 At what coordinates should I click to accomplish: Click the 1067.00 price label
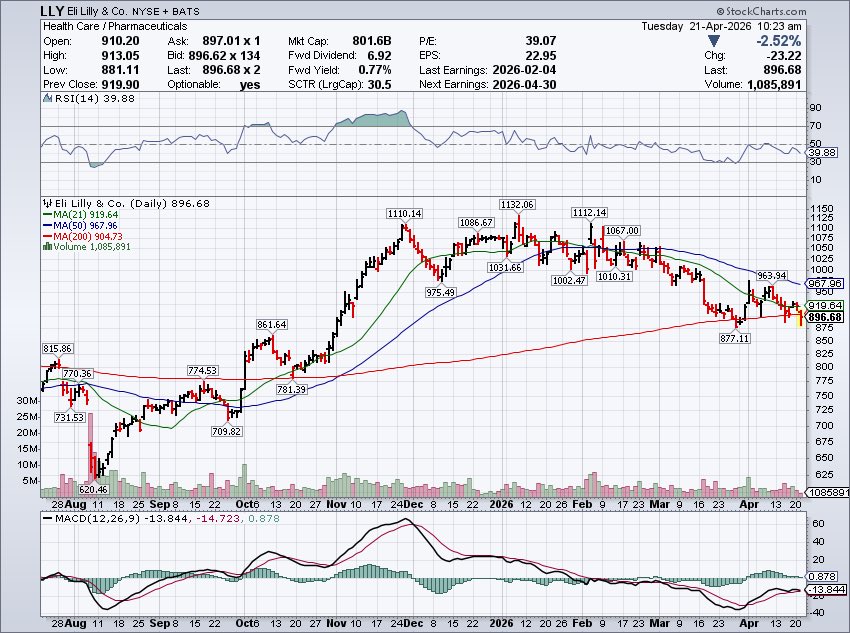(622, 230)
